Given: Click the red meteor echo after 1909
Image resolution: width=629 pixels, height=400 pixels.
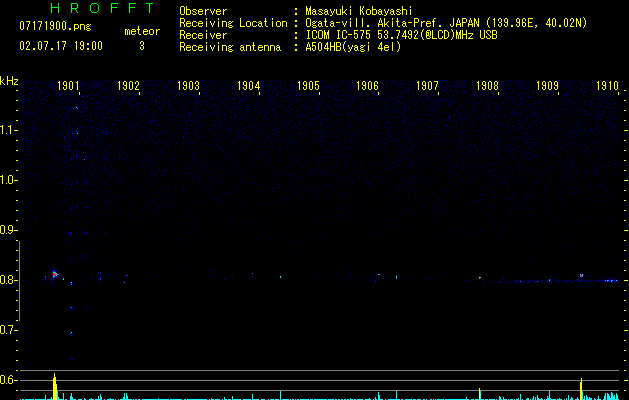Looking at the screenshot, I should 581,276.
